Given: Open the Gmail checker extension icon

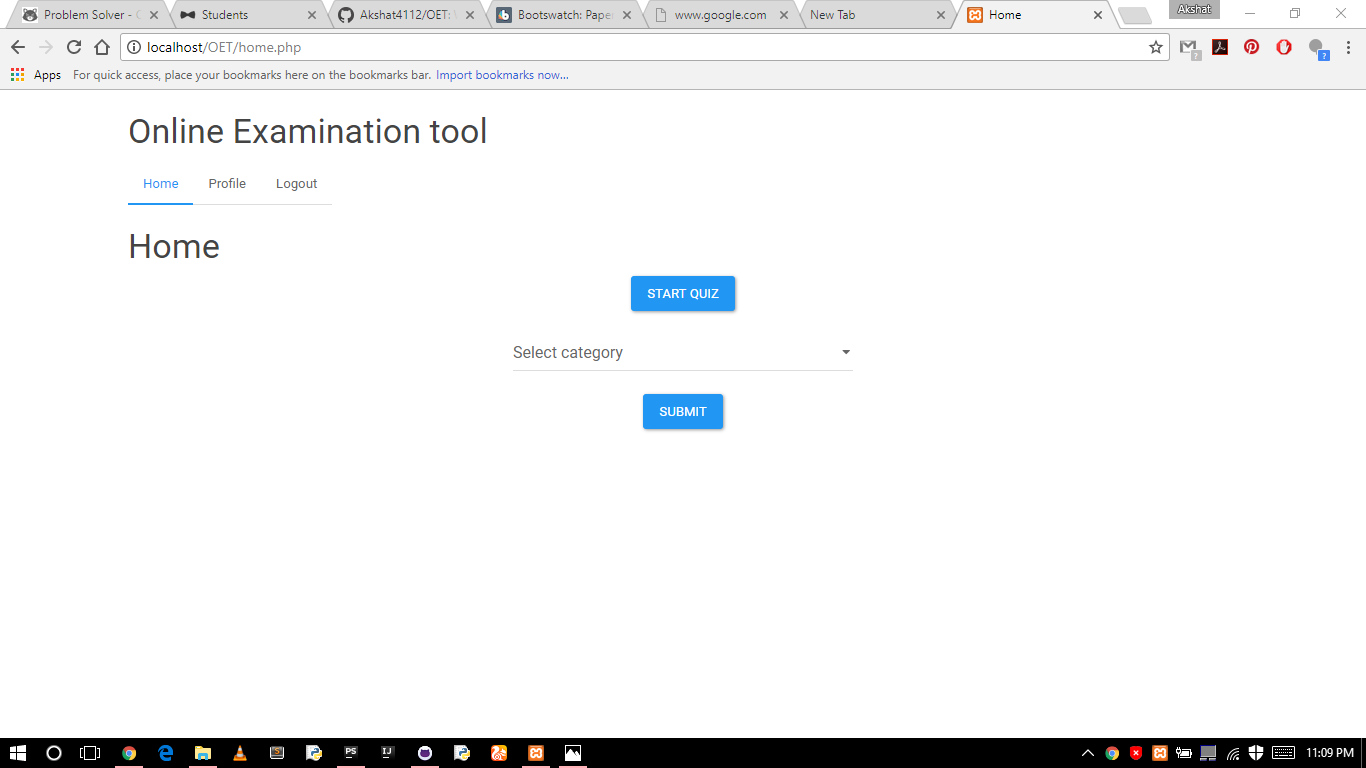Looking at the screenshot, I should (1188, 47).
